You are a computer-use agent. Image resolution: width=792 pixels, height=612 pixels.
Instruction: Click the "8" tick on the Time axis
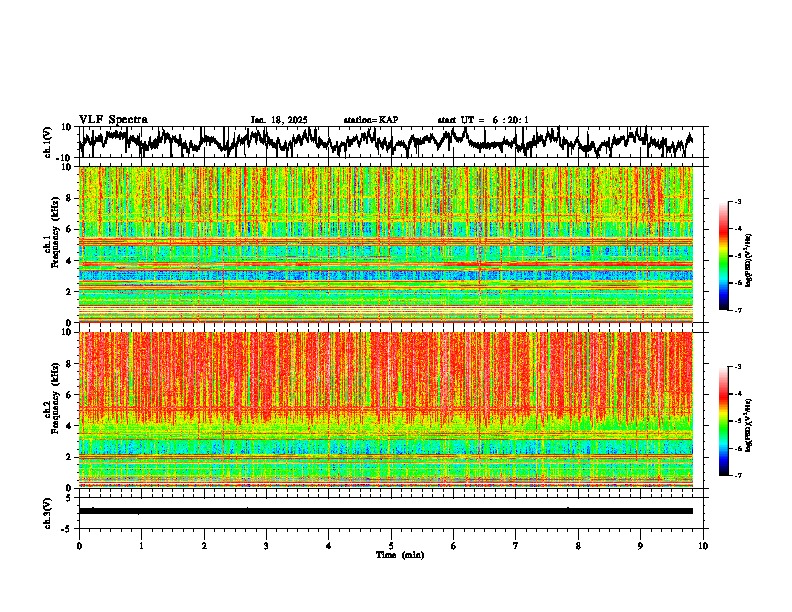(x=578, y=546)
